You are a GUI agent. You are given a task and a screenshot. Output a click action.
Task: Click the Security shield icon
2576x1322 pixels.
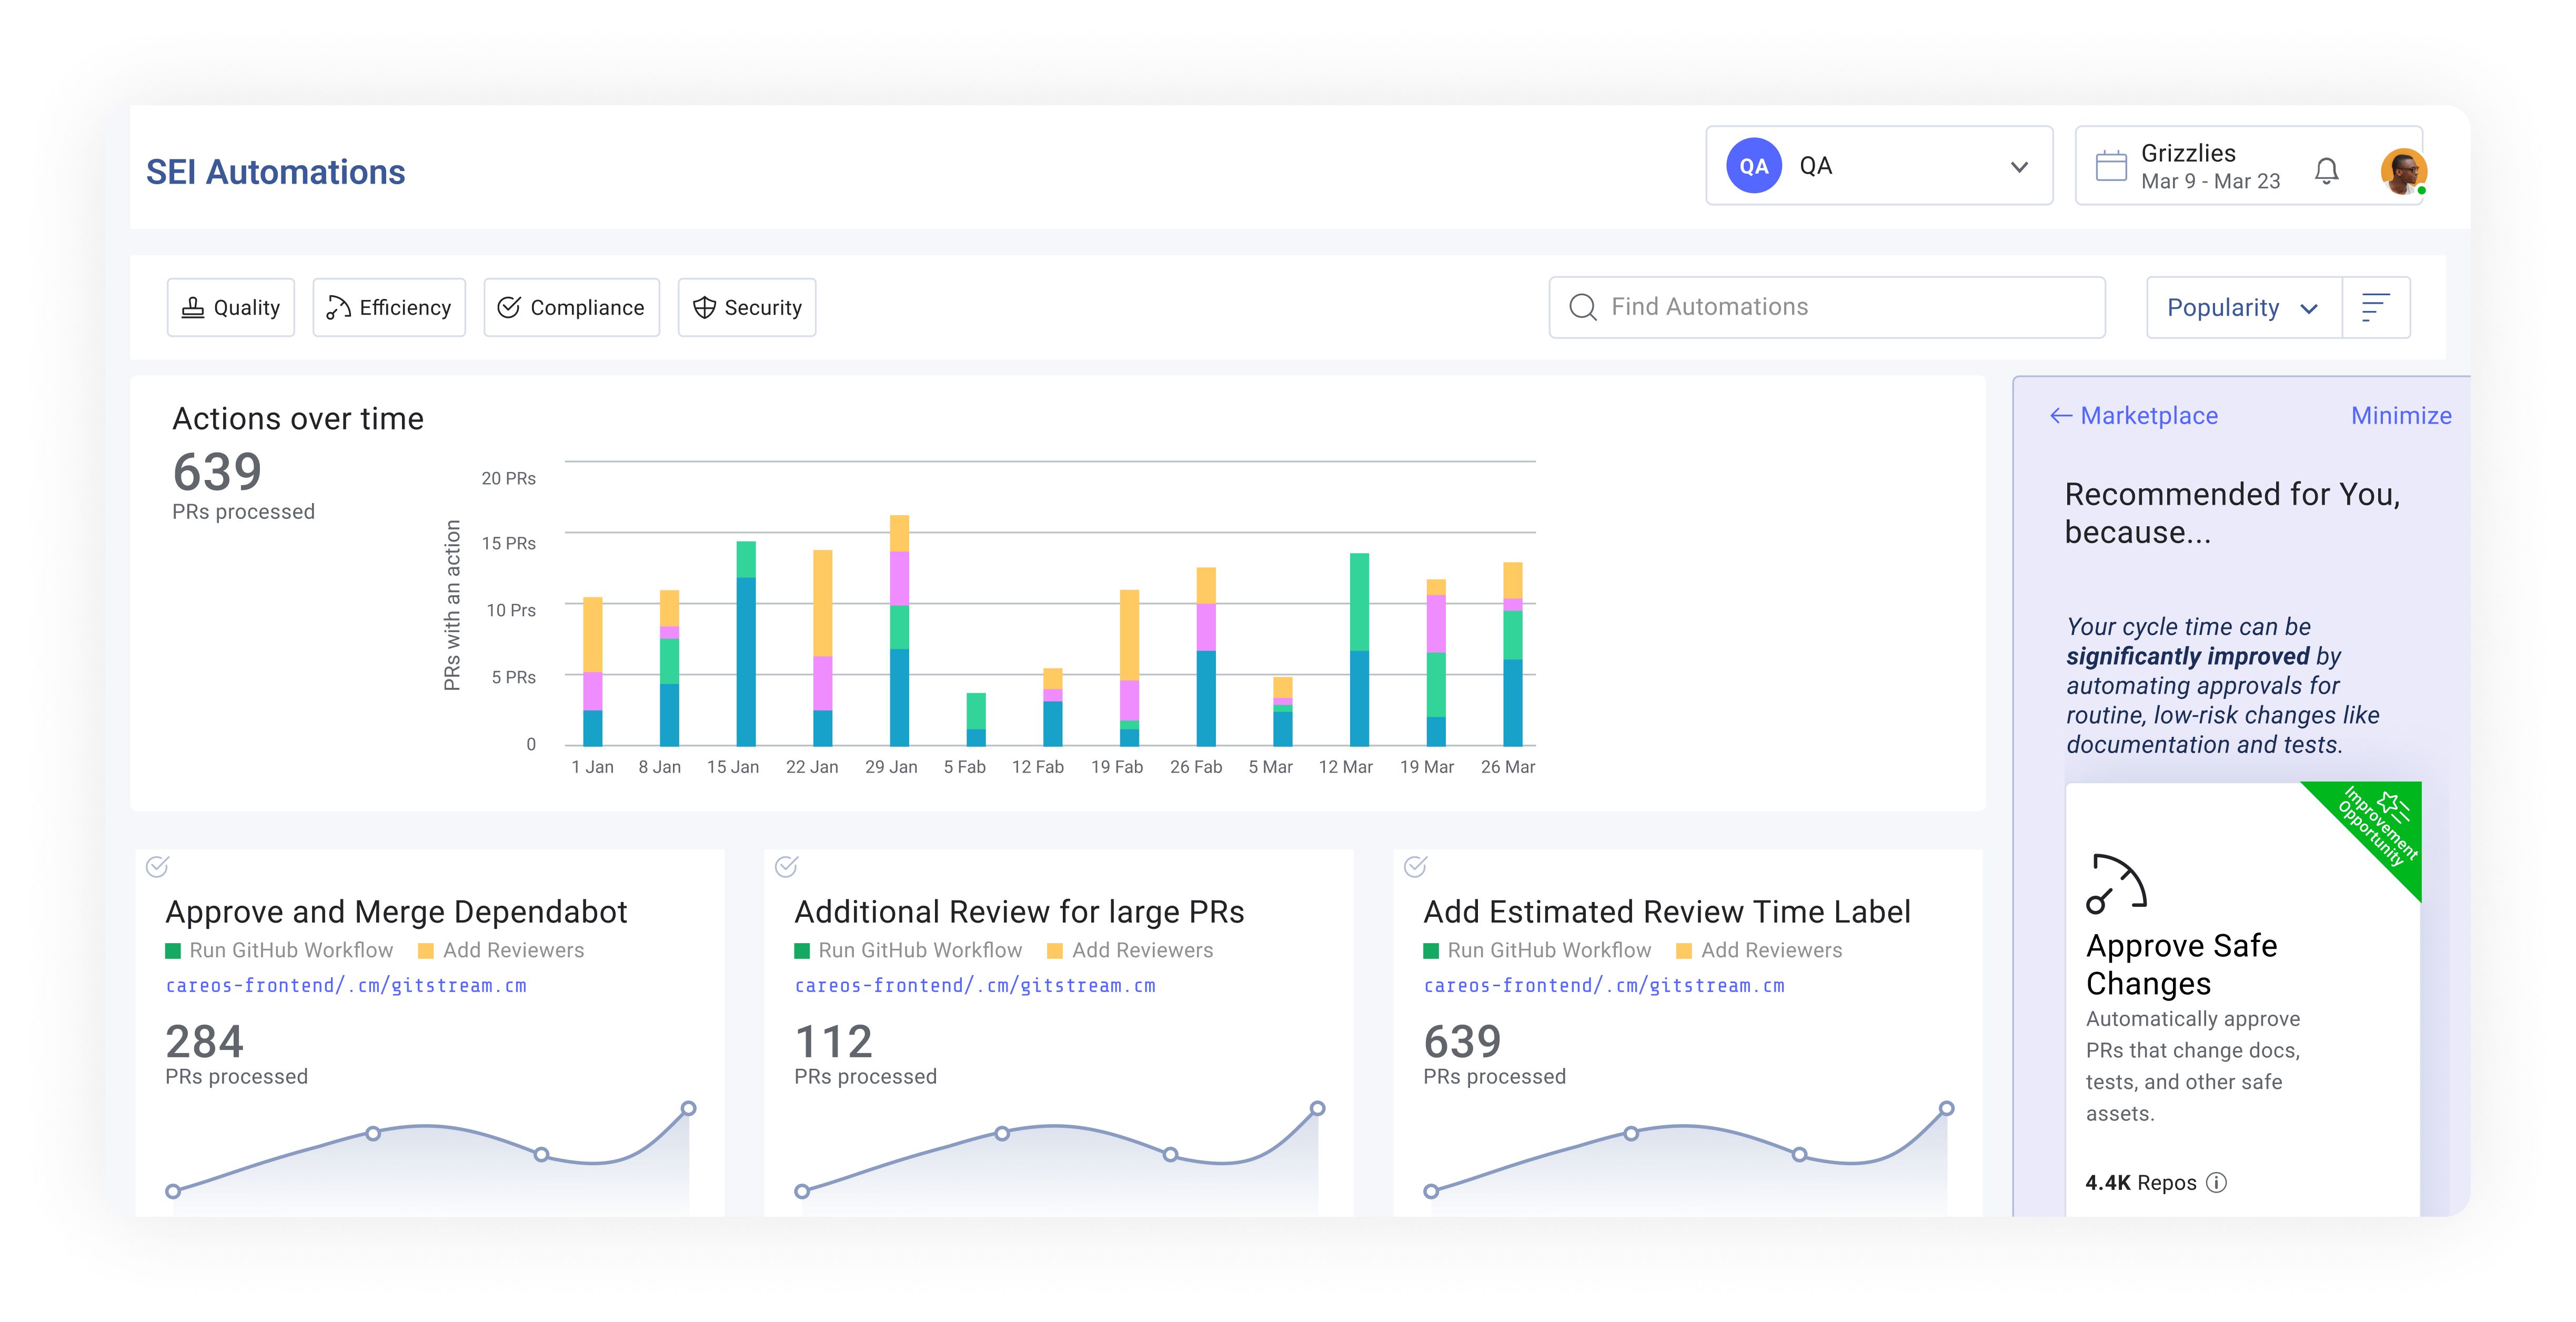pyautogui.click(x=704, y=308)
